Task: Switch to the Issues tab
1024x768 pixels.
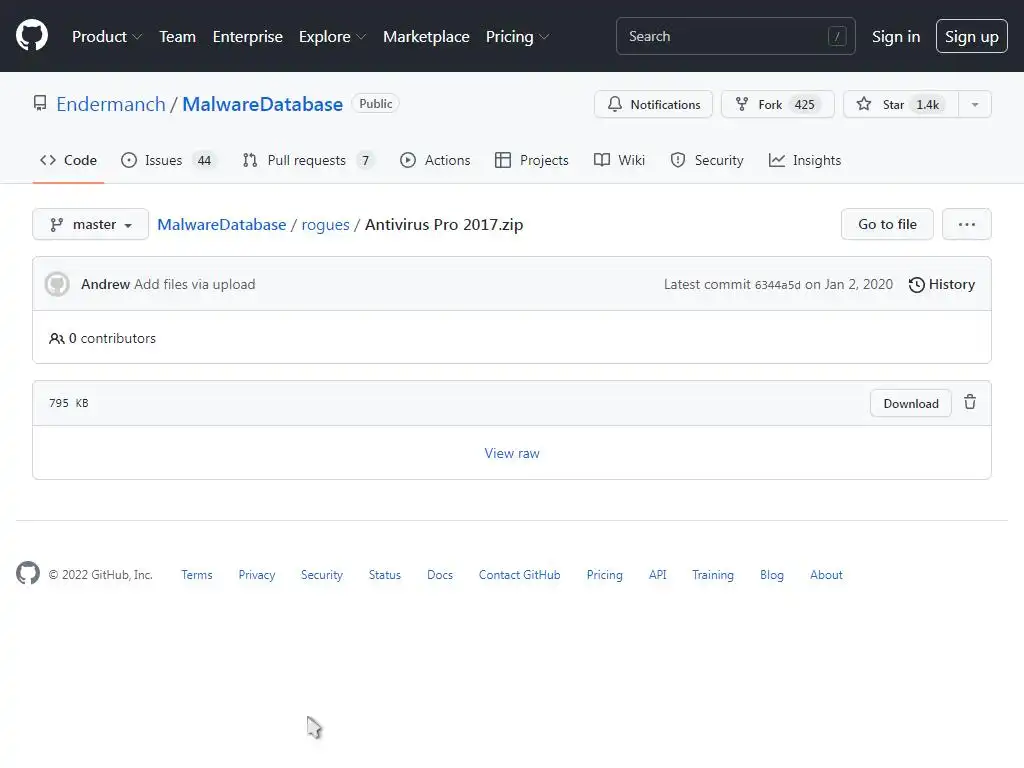Action: click(x=167, y=160)
